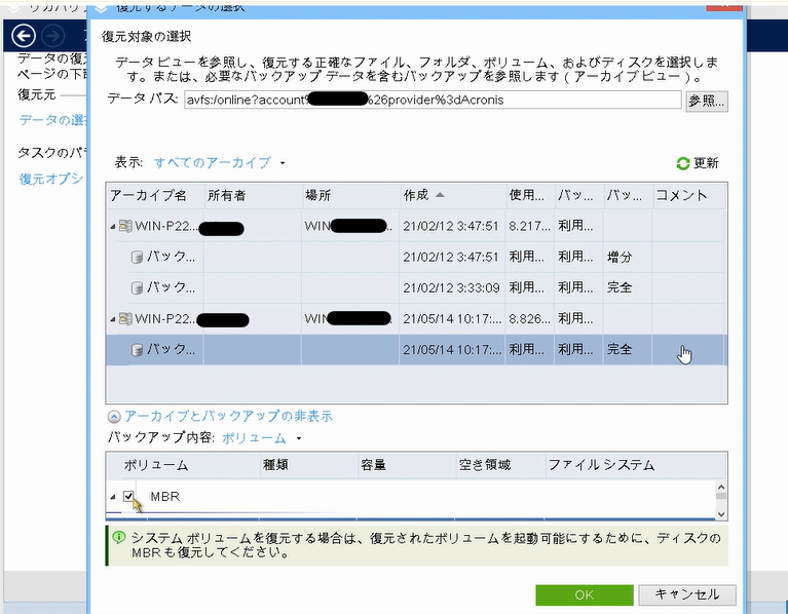
Task: Click the info icon in the MBR notice
Action: [x=119, y=537]
